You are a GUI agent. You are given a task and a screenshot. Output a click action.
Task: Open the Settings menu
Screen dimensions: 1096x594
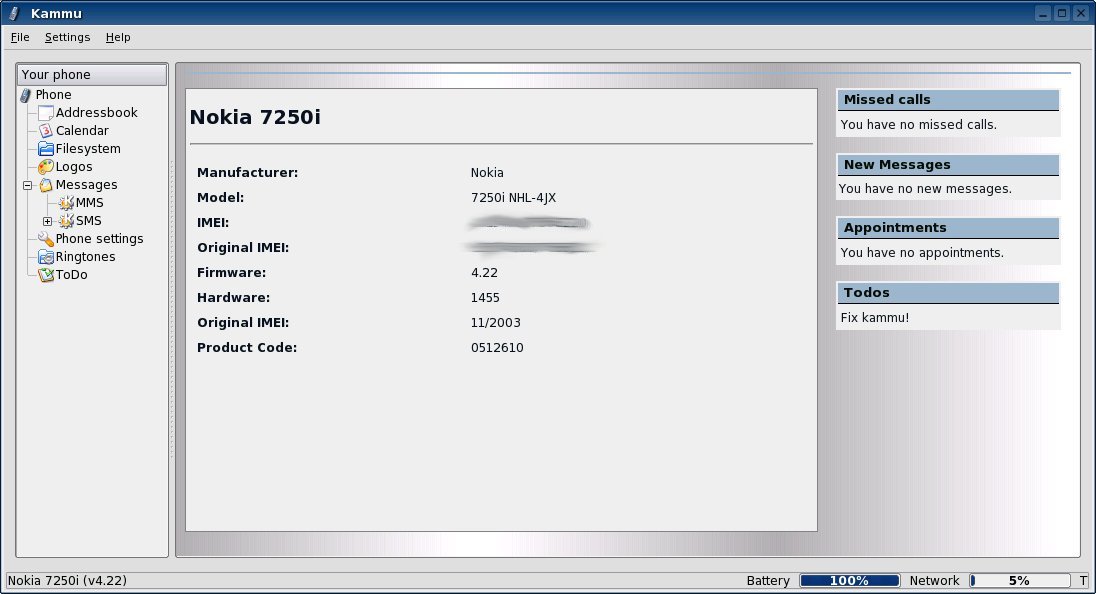pyautogui.click(x=67, y=37)
